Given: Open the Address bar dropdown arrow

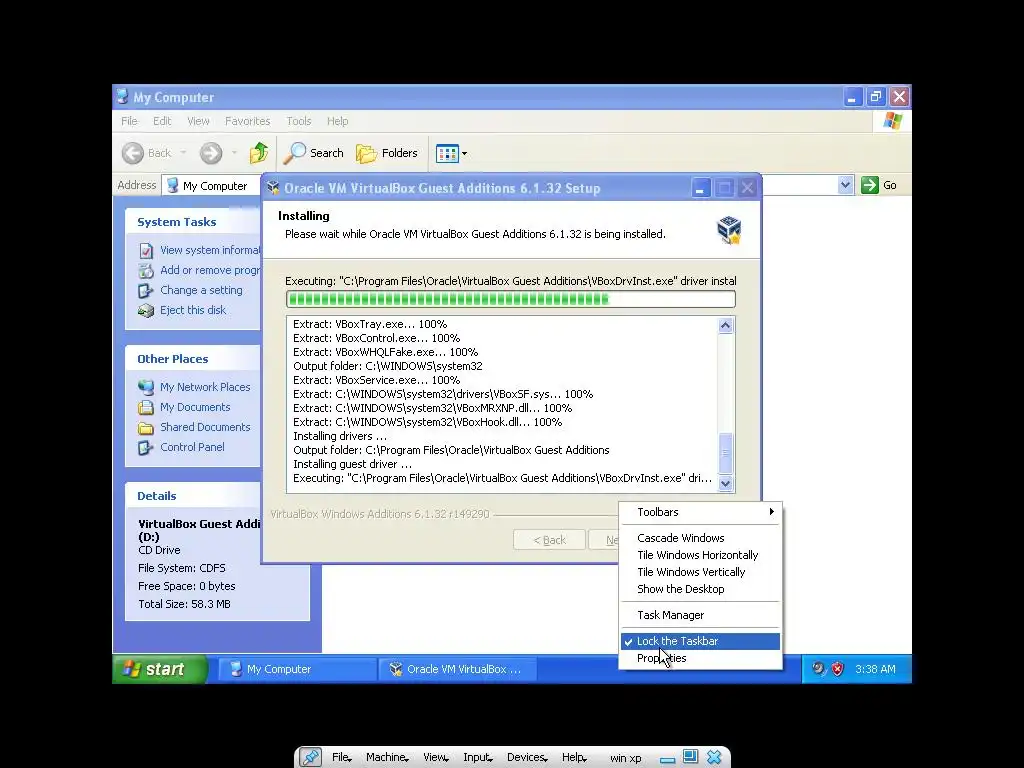Looking at the screenshot, I should (x=845, y=185).
